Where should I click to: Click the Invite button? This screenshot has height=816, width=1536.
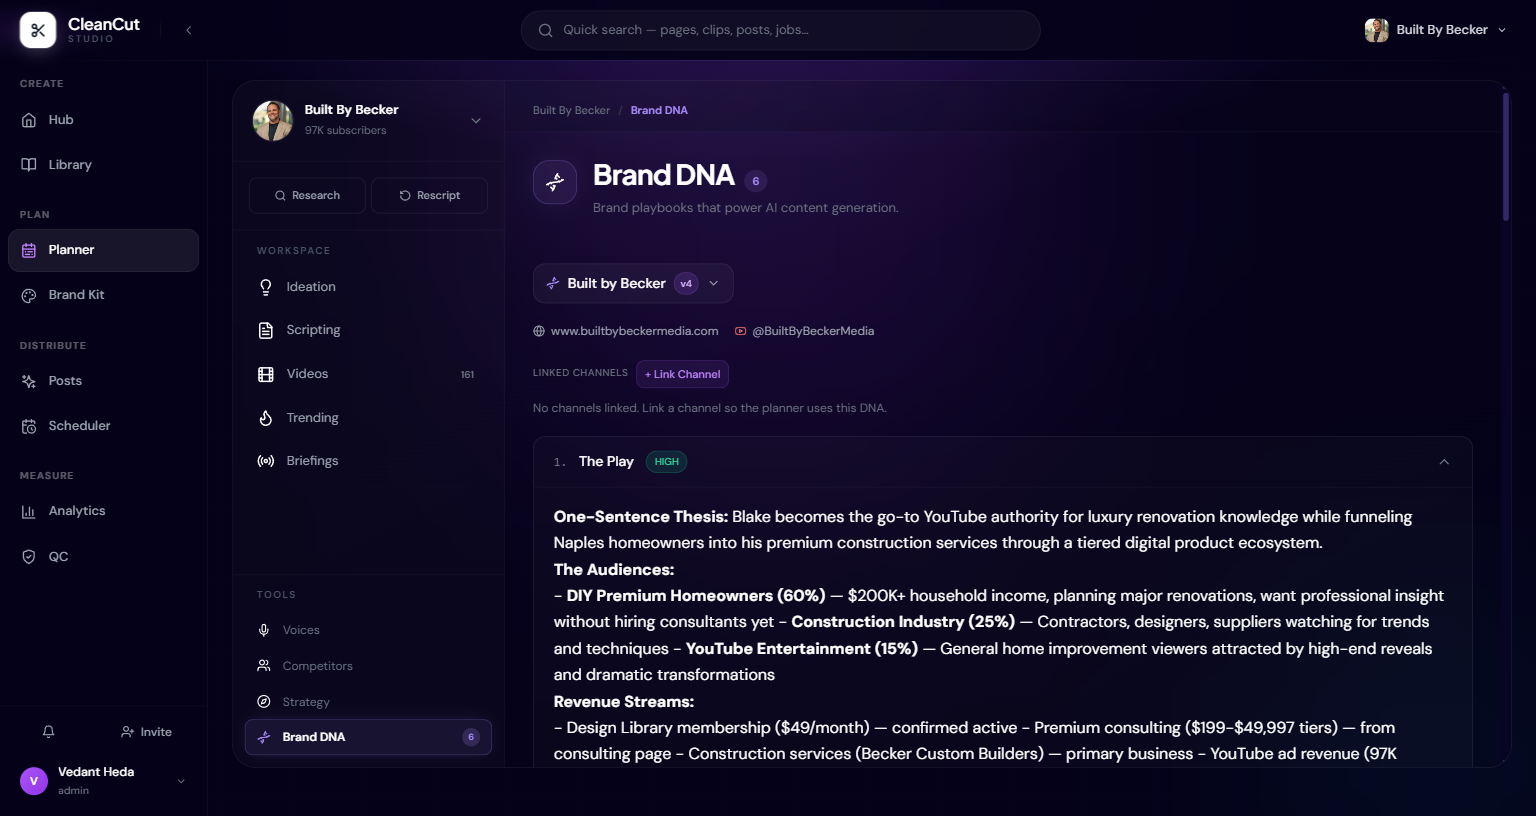tap(146, 732)
